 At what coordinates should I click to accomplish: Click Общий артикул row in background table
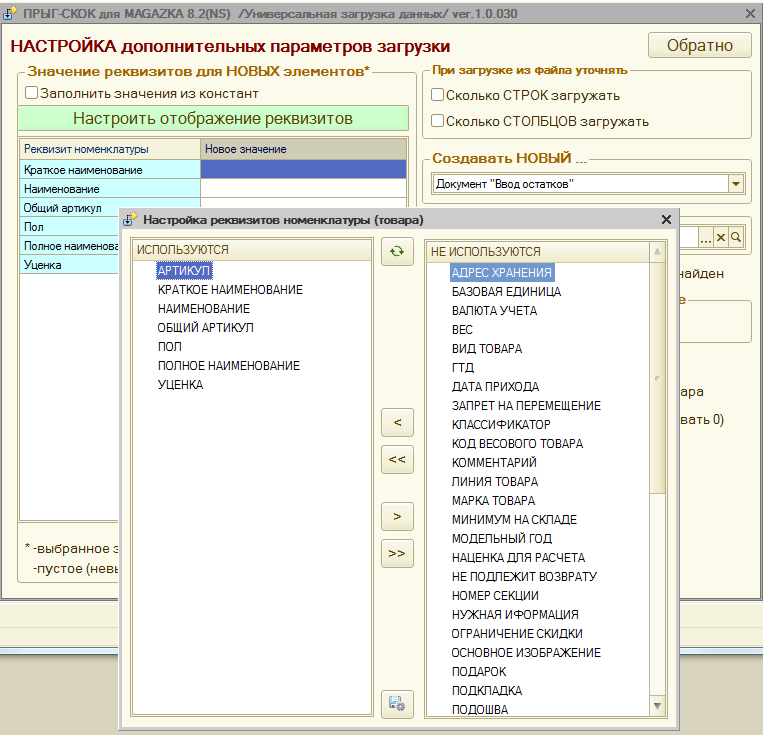110,207
